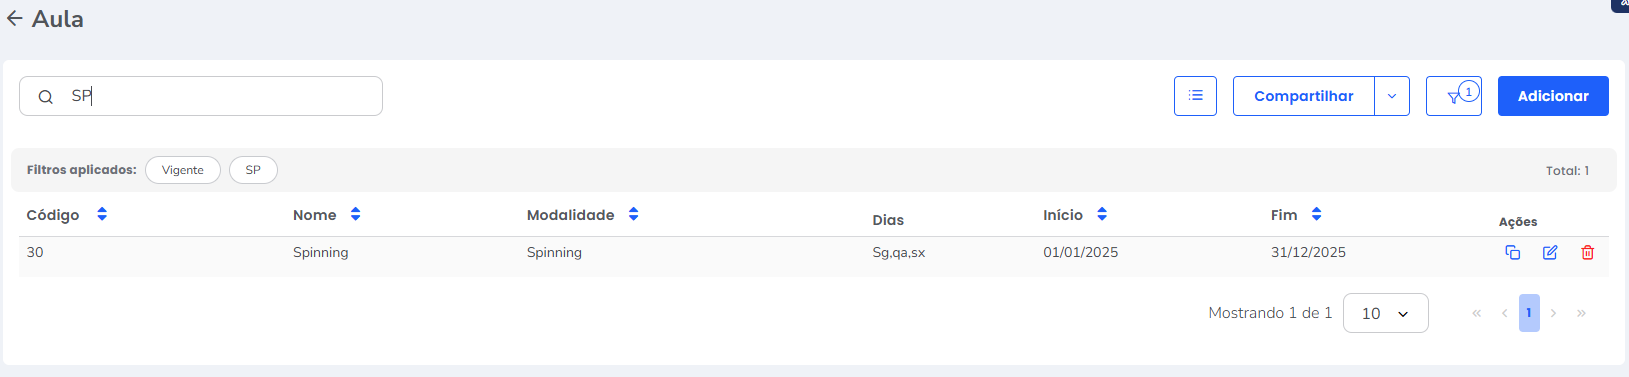Duplicate the Spinning class with copy icon

click(x=1512, y=252)
